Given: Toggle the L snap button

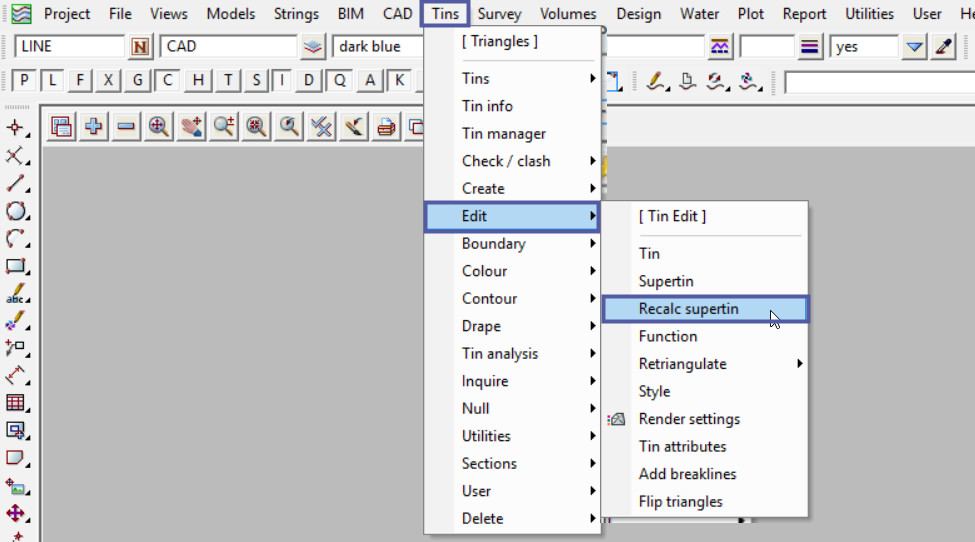Looking at the screenshot, I should 52,81.
